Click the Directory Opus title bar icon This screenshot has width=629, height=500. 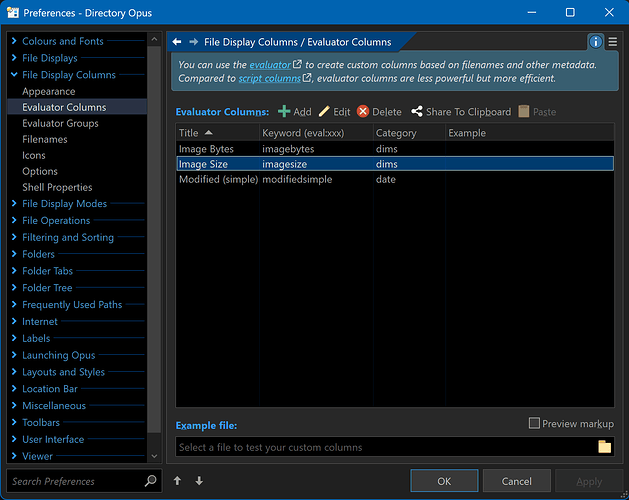point(12,12)
